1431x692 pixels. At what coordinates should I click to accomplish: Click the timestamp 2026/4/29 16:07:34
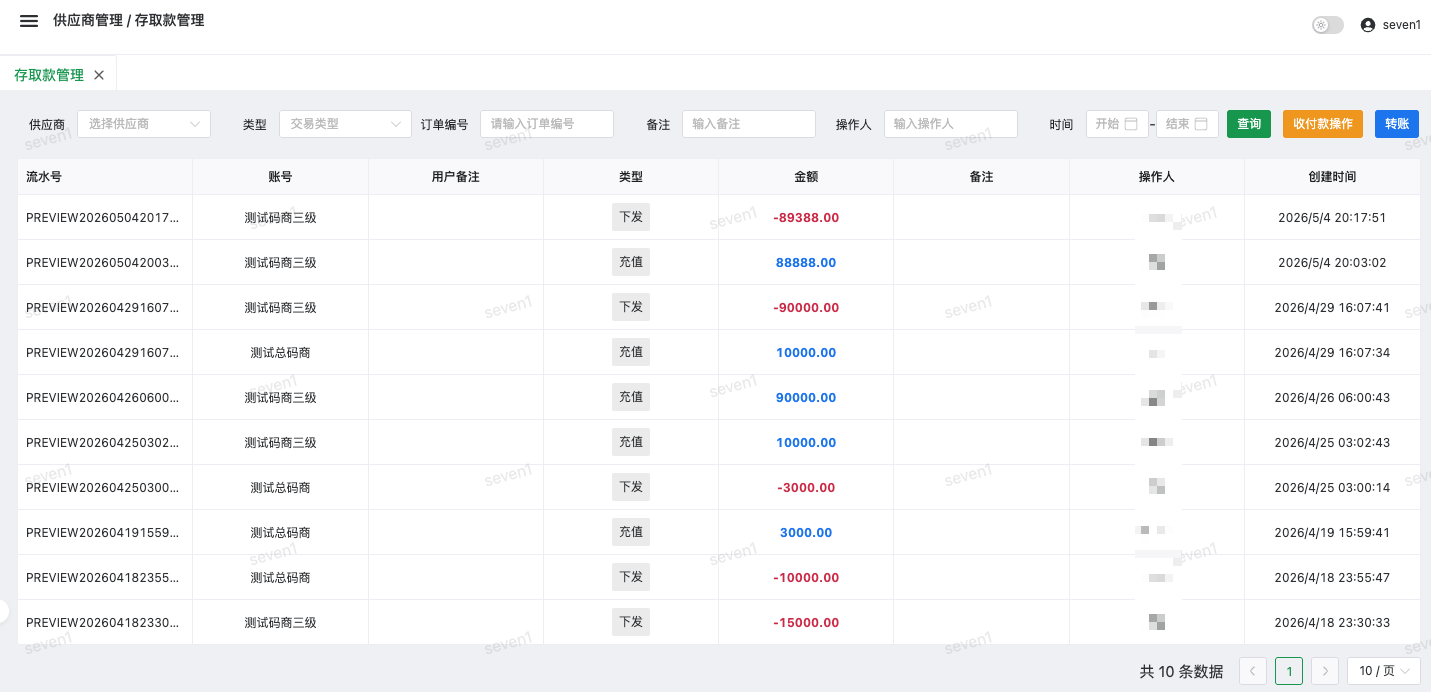1332,353
